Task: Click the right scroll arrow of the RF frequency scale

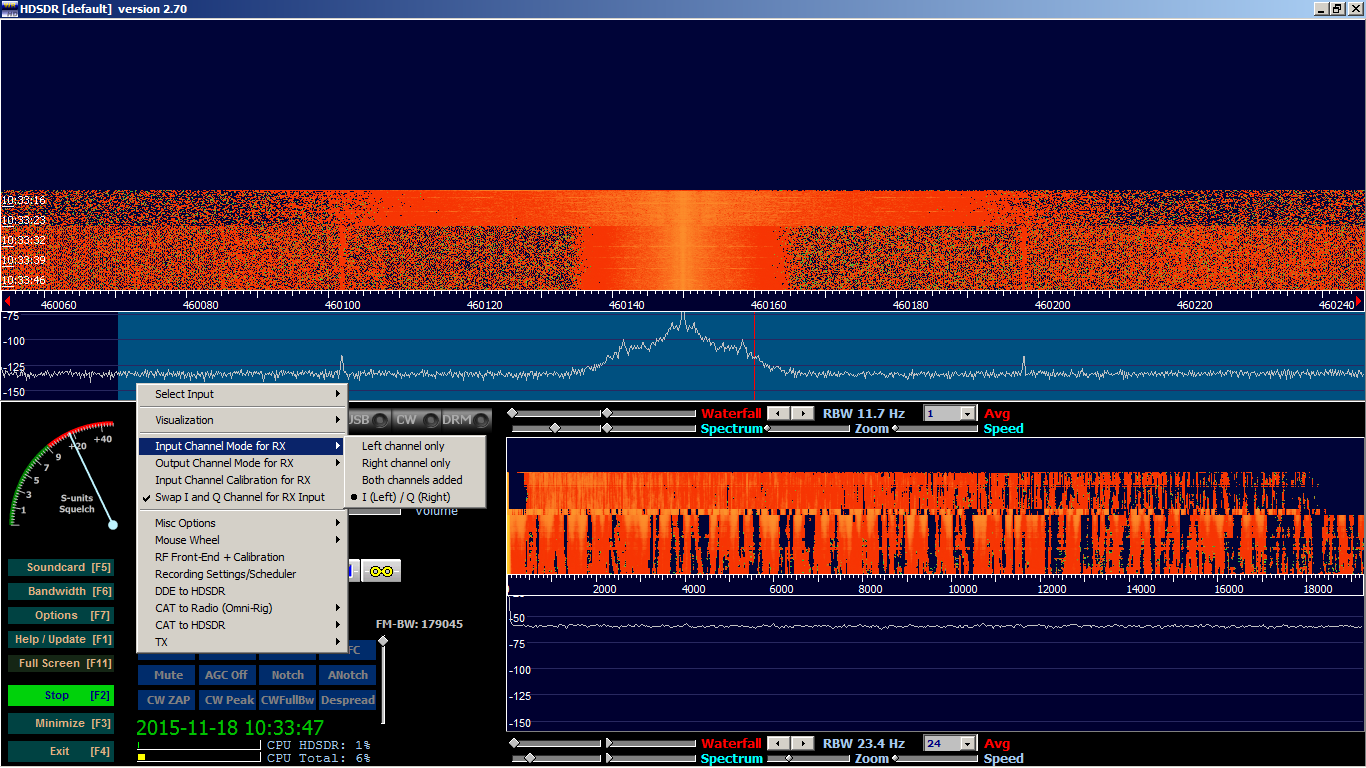Action: [1360, 300]
